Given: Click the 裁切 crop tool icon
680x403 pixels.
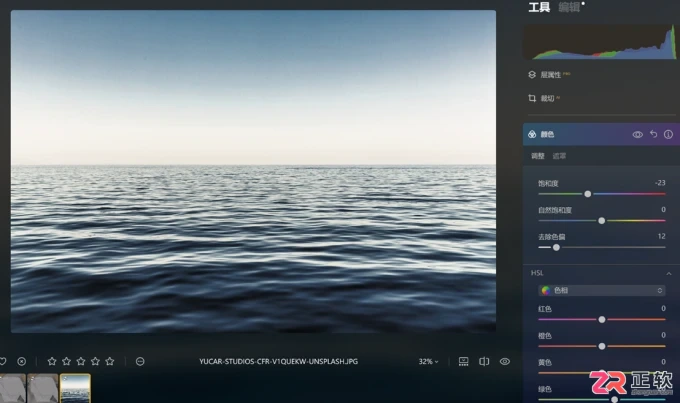Looking at the screenshot, I should (x=532, y=98).
